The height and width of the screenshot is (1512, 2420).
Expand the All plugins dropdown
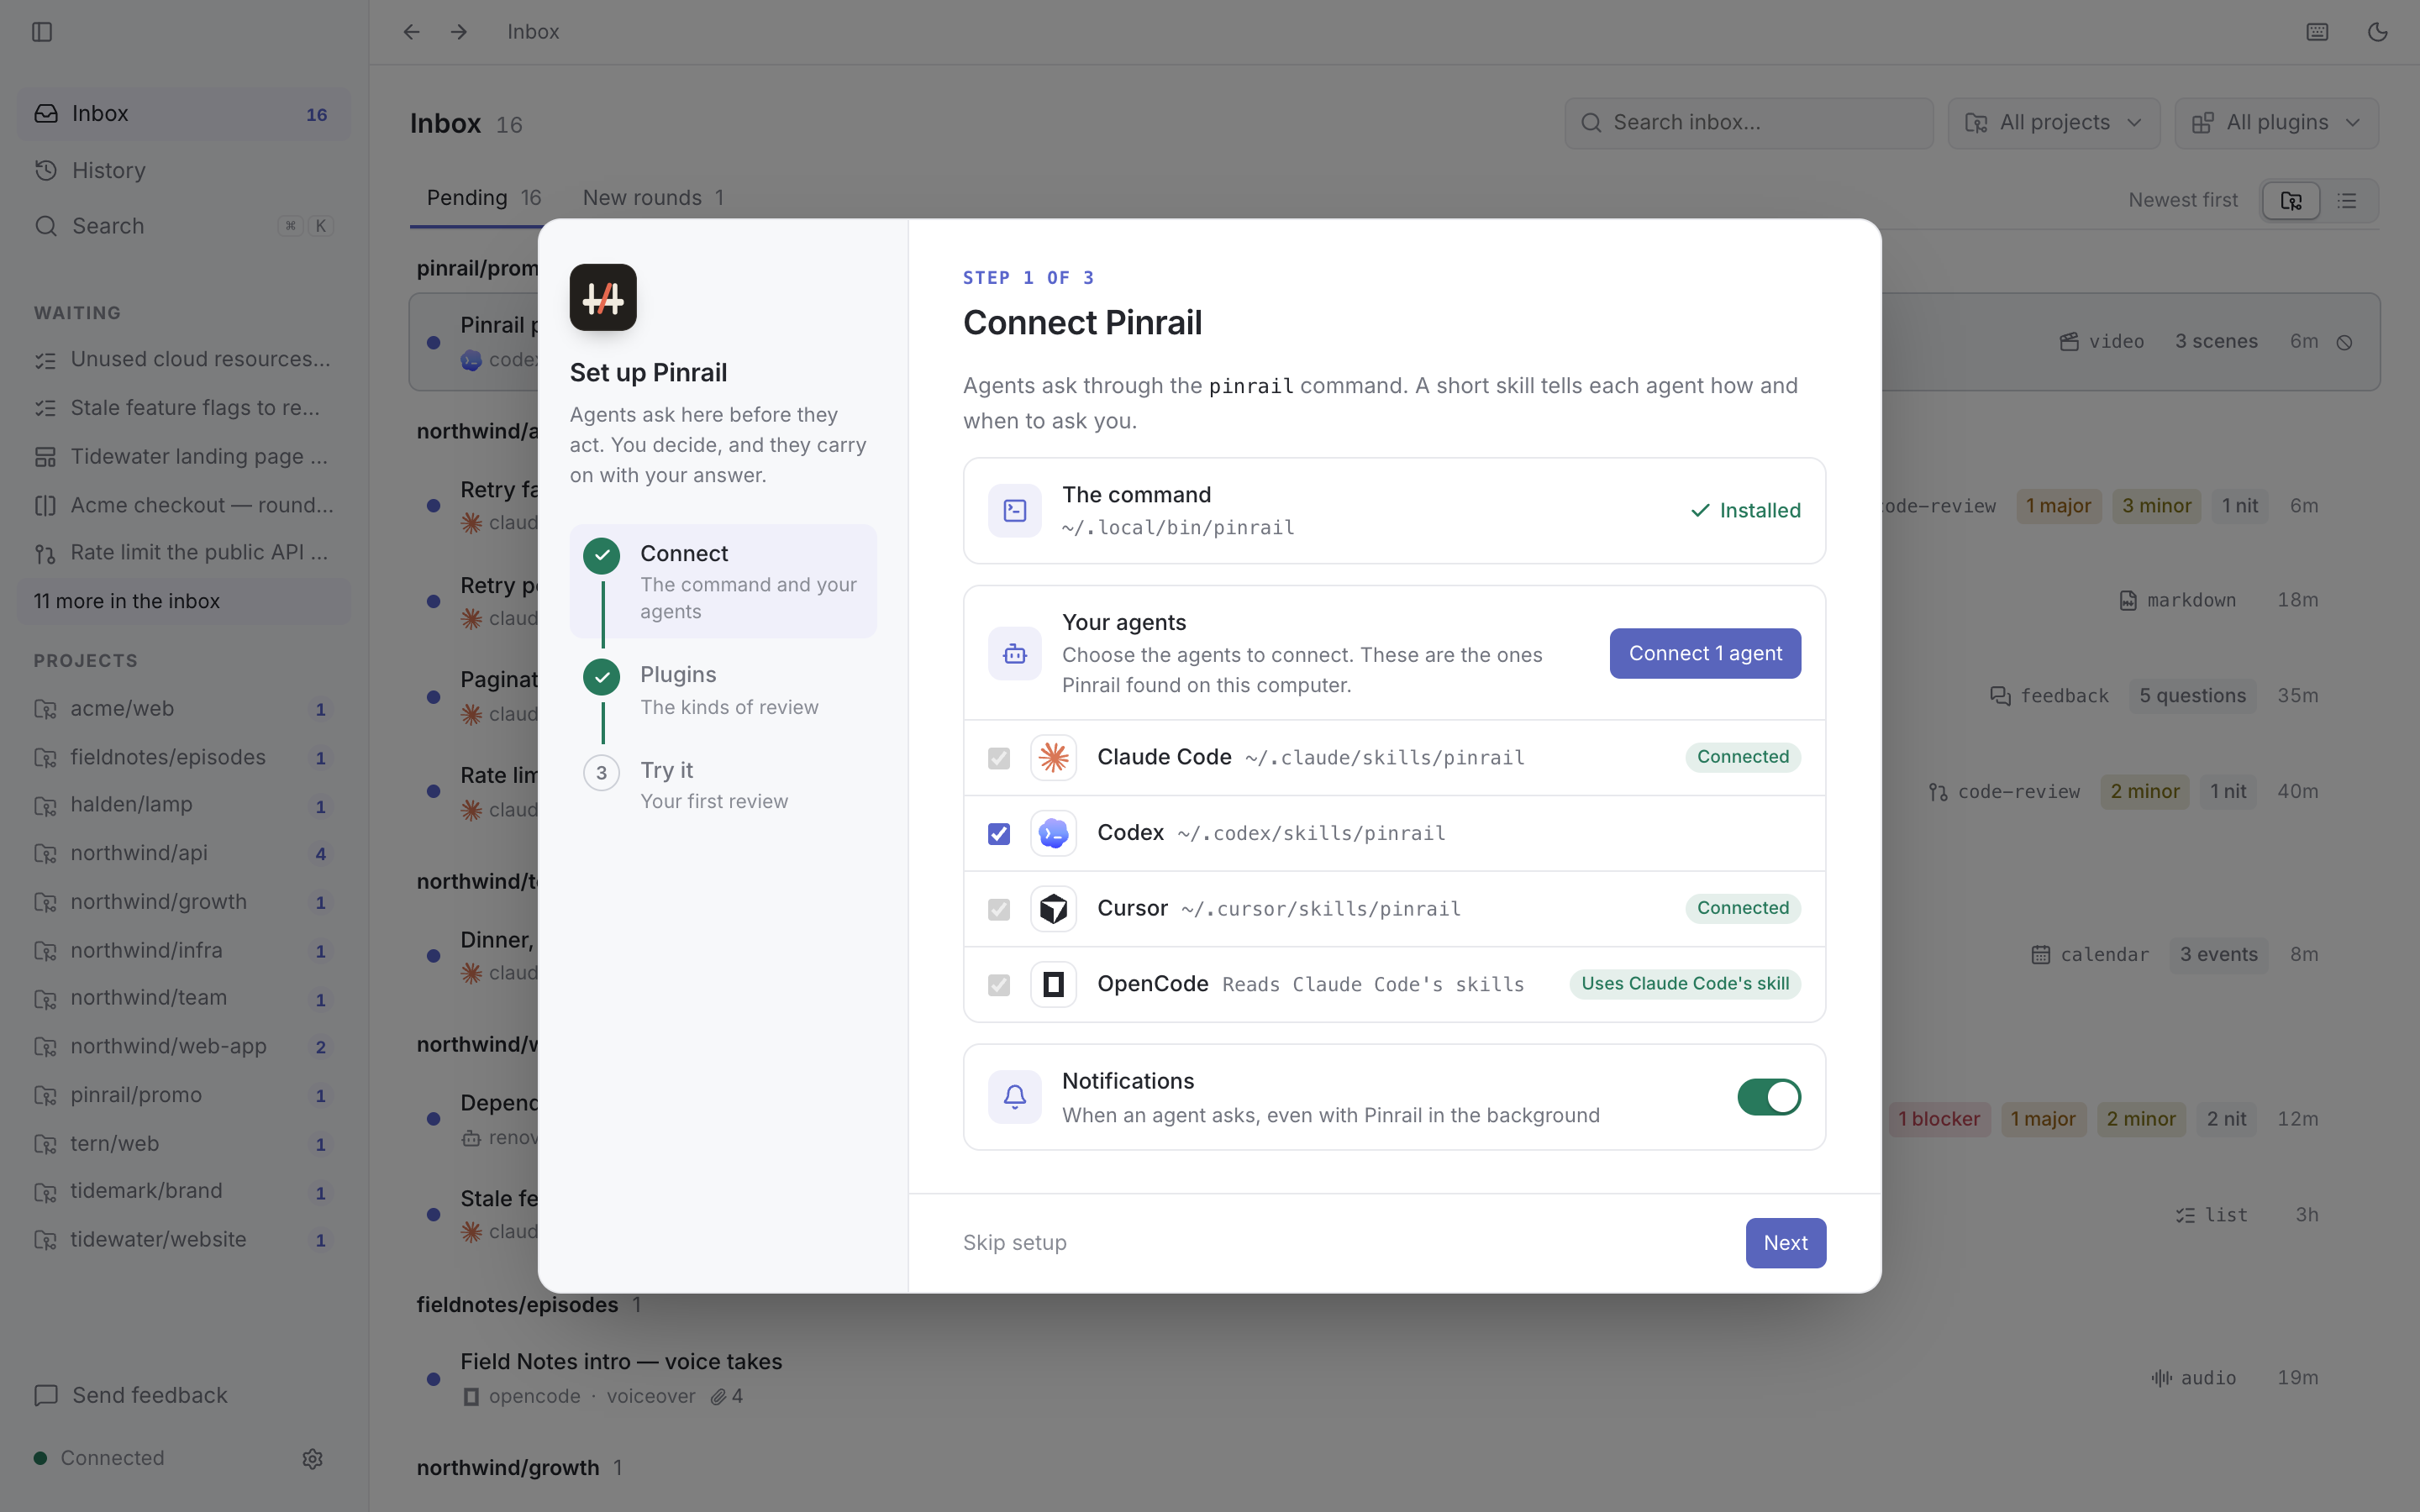[2276, 123]
